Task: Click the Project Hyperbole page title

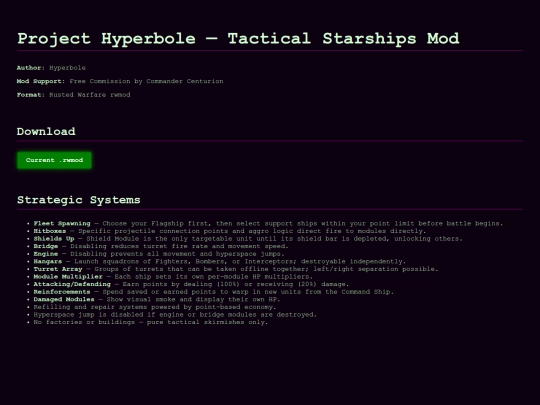Action: (238, 38)
